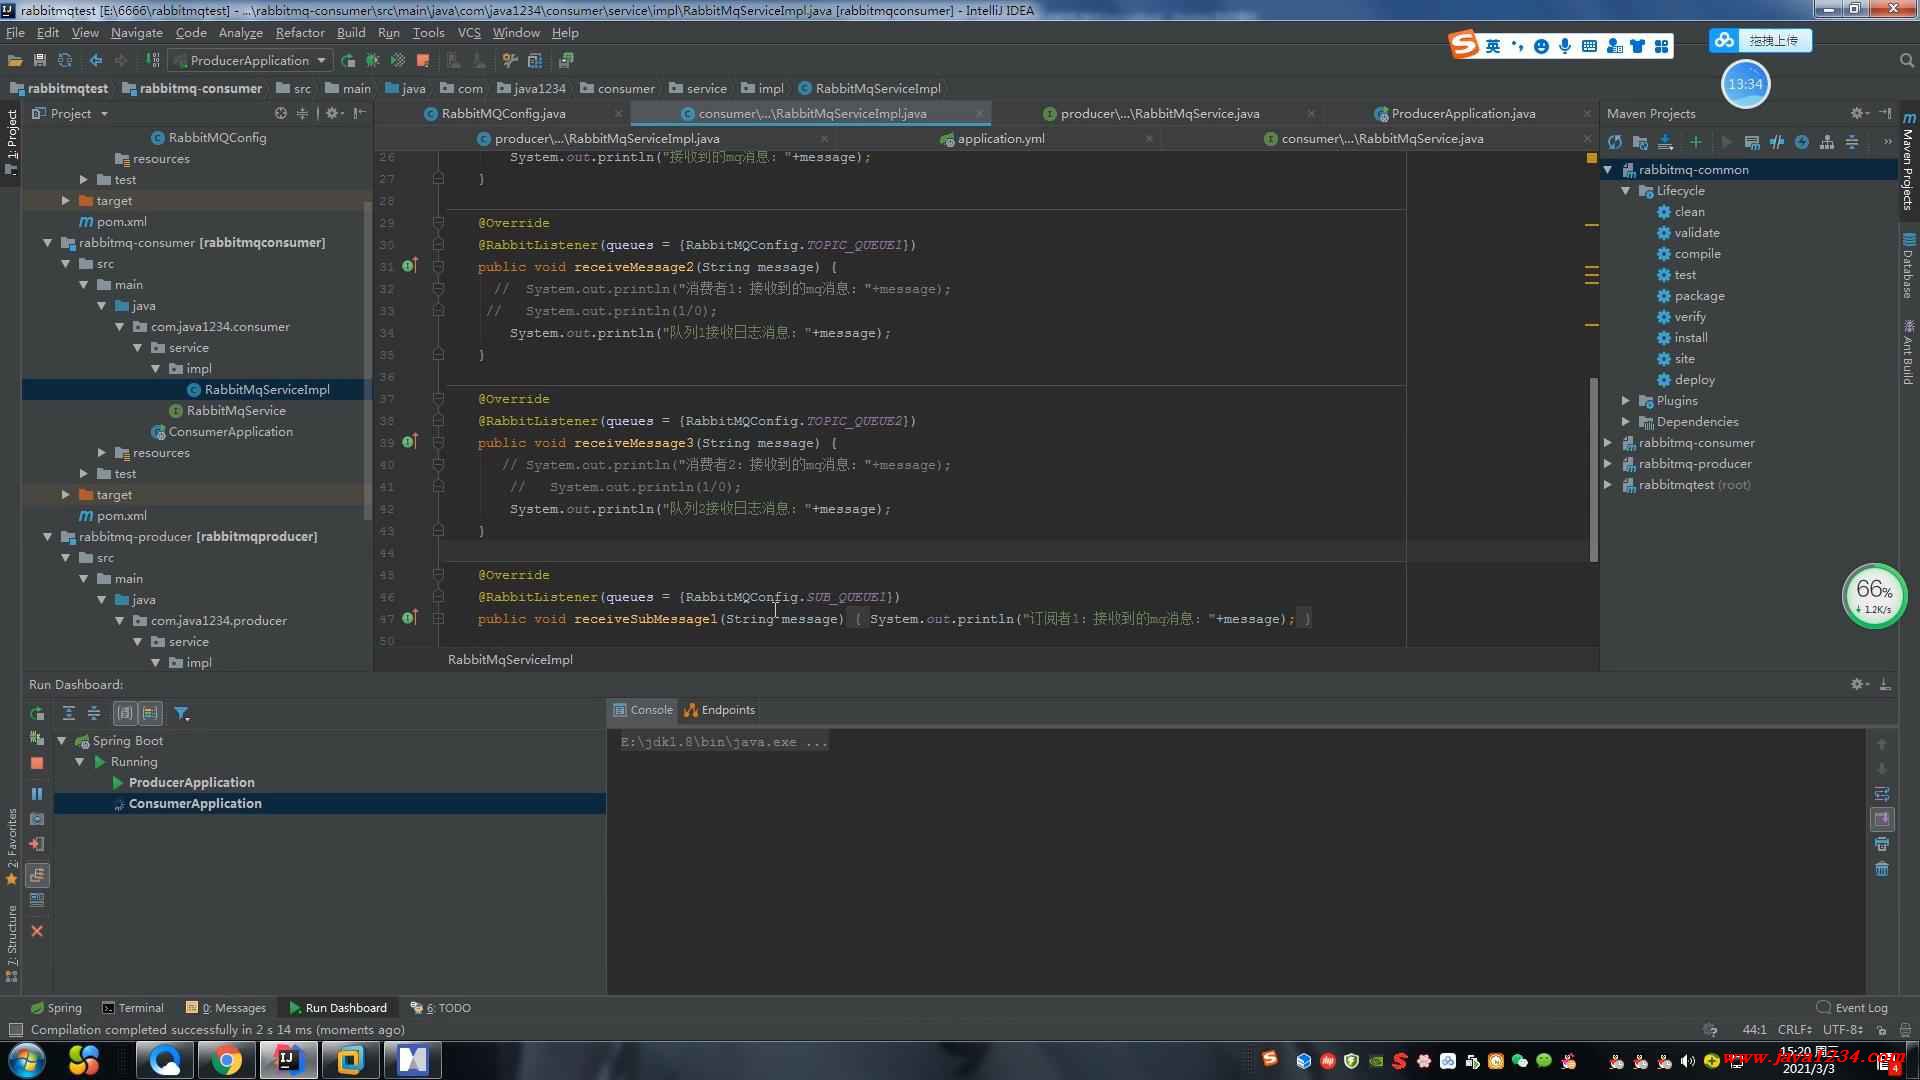Click the Rerun icon in main toolbar
1920x1080 pixels.
click(x=348, y=60)
